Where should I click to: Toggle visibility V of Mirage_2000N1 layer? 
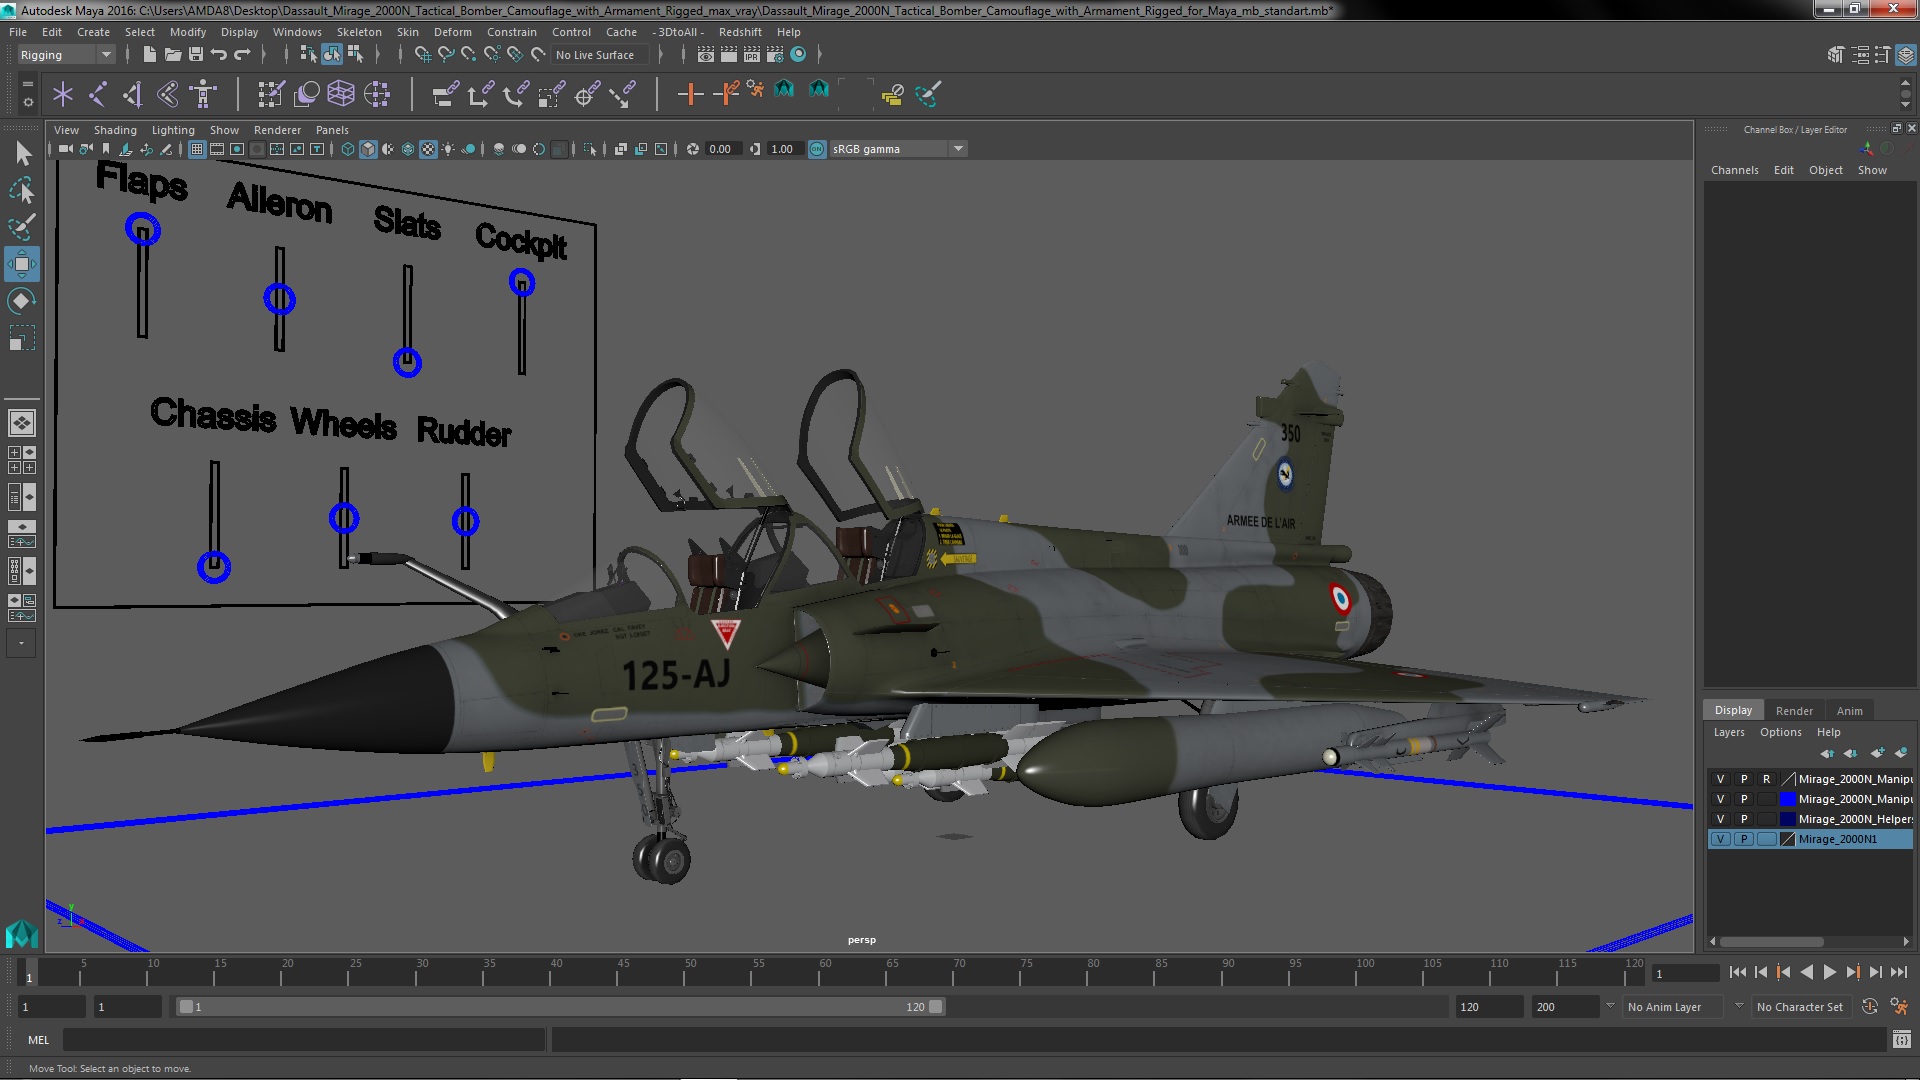[1720, 839]
